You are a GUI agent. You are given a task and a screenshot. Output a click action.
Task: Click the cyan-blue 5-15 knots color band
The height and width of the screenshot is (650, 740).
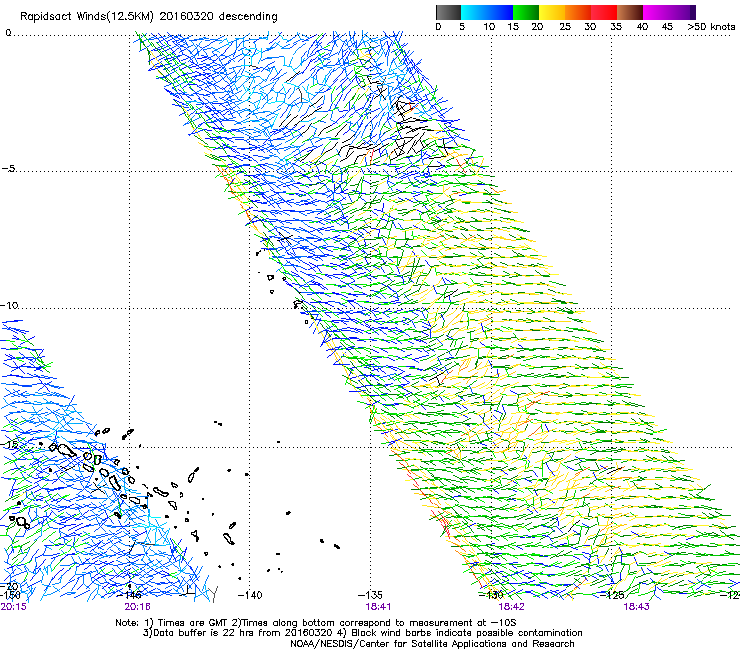click(487, 12)
